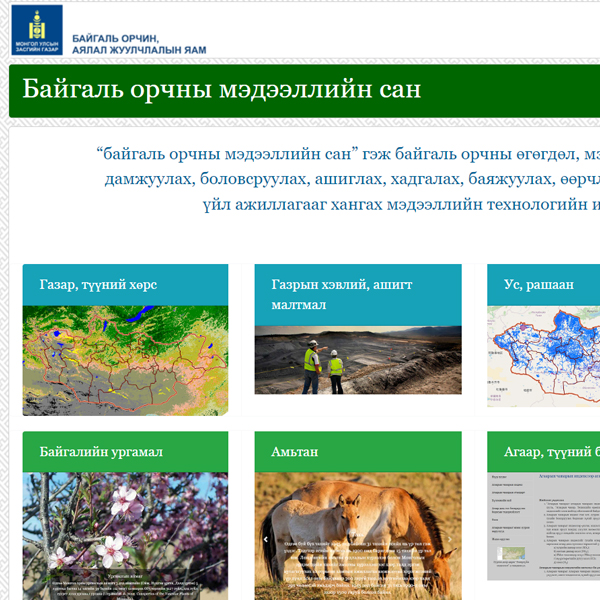Click the wild horses photo

(357, 505)
